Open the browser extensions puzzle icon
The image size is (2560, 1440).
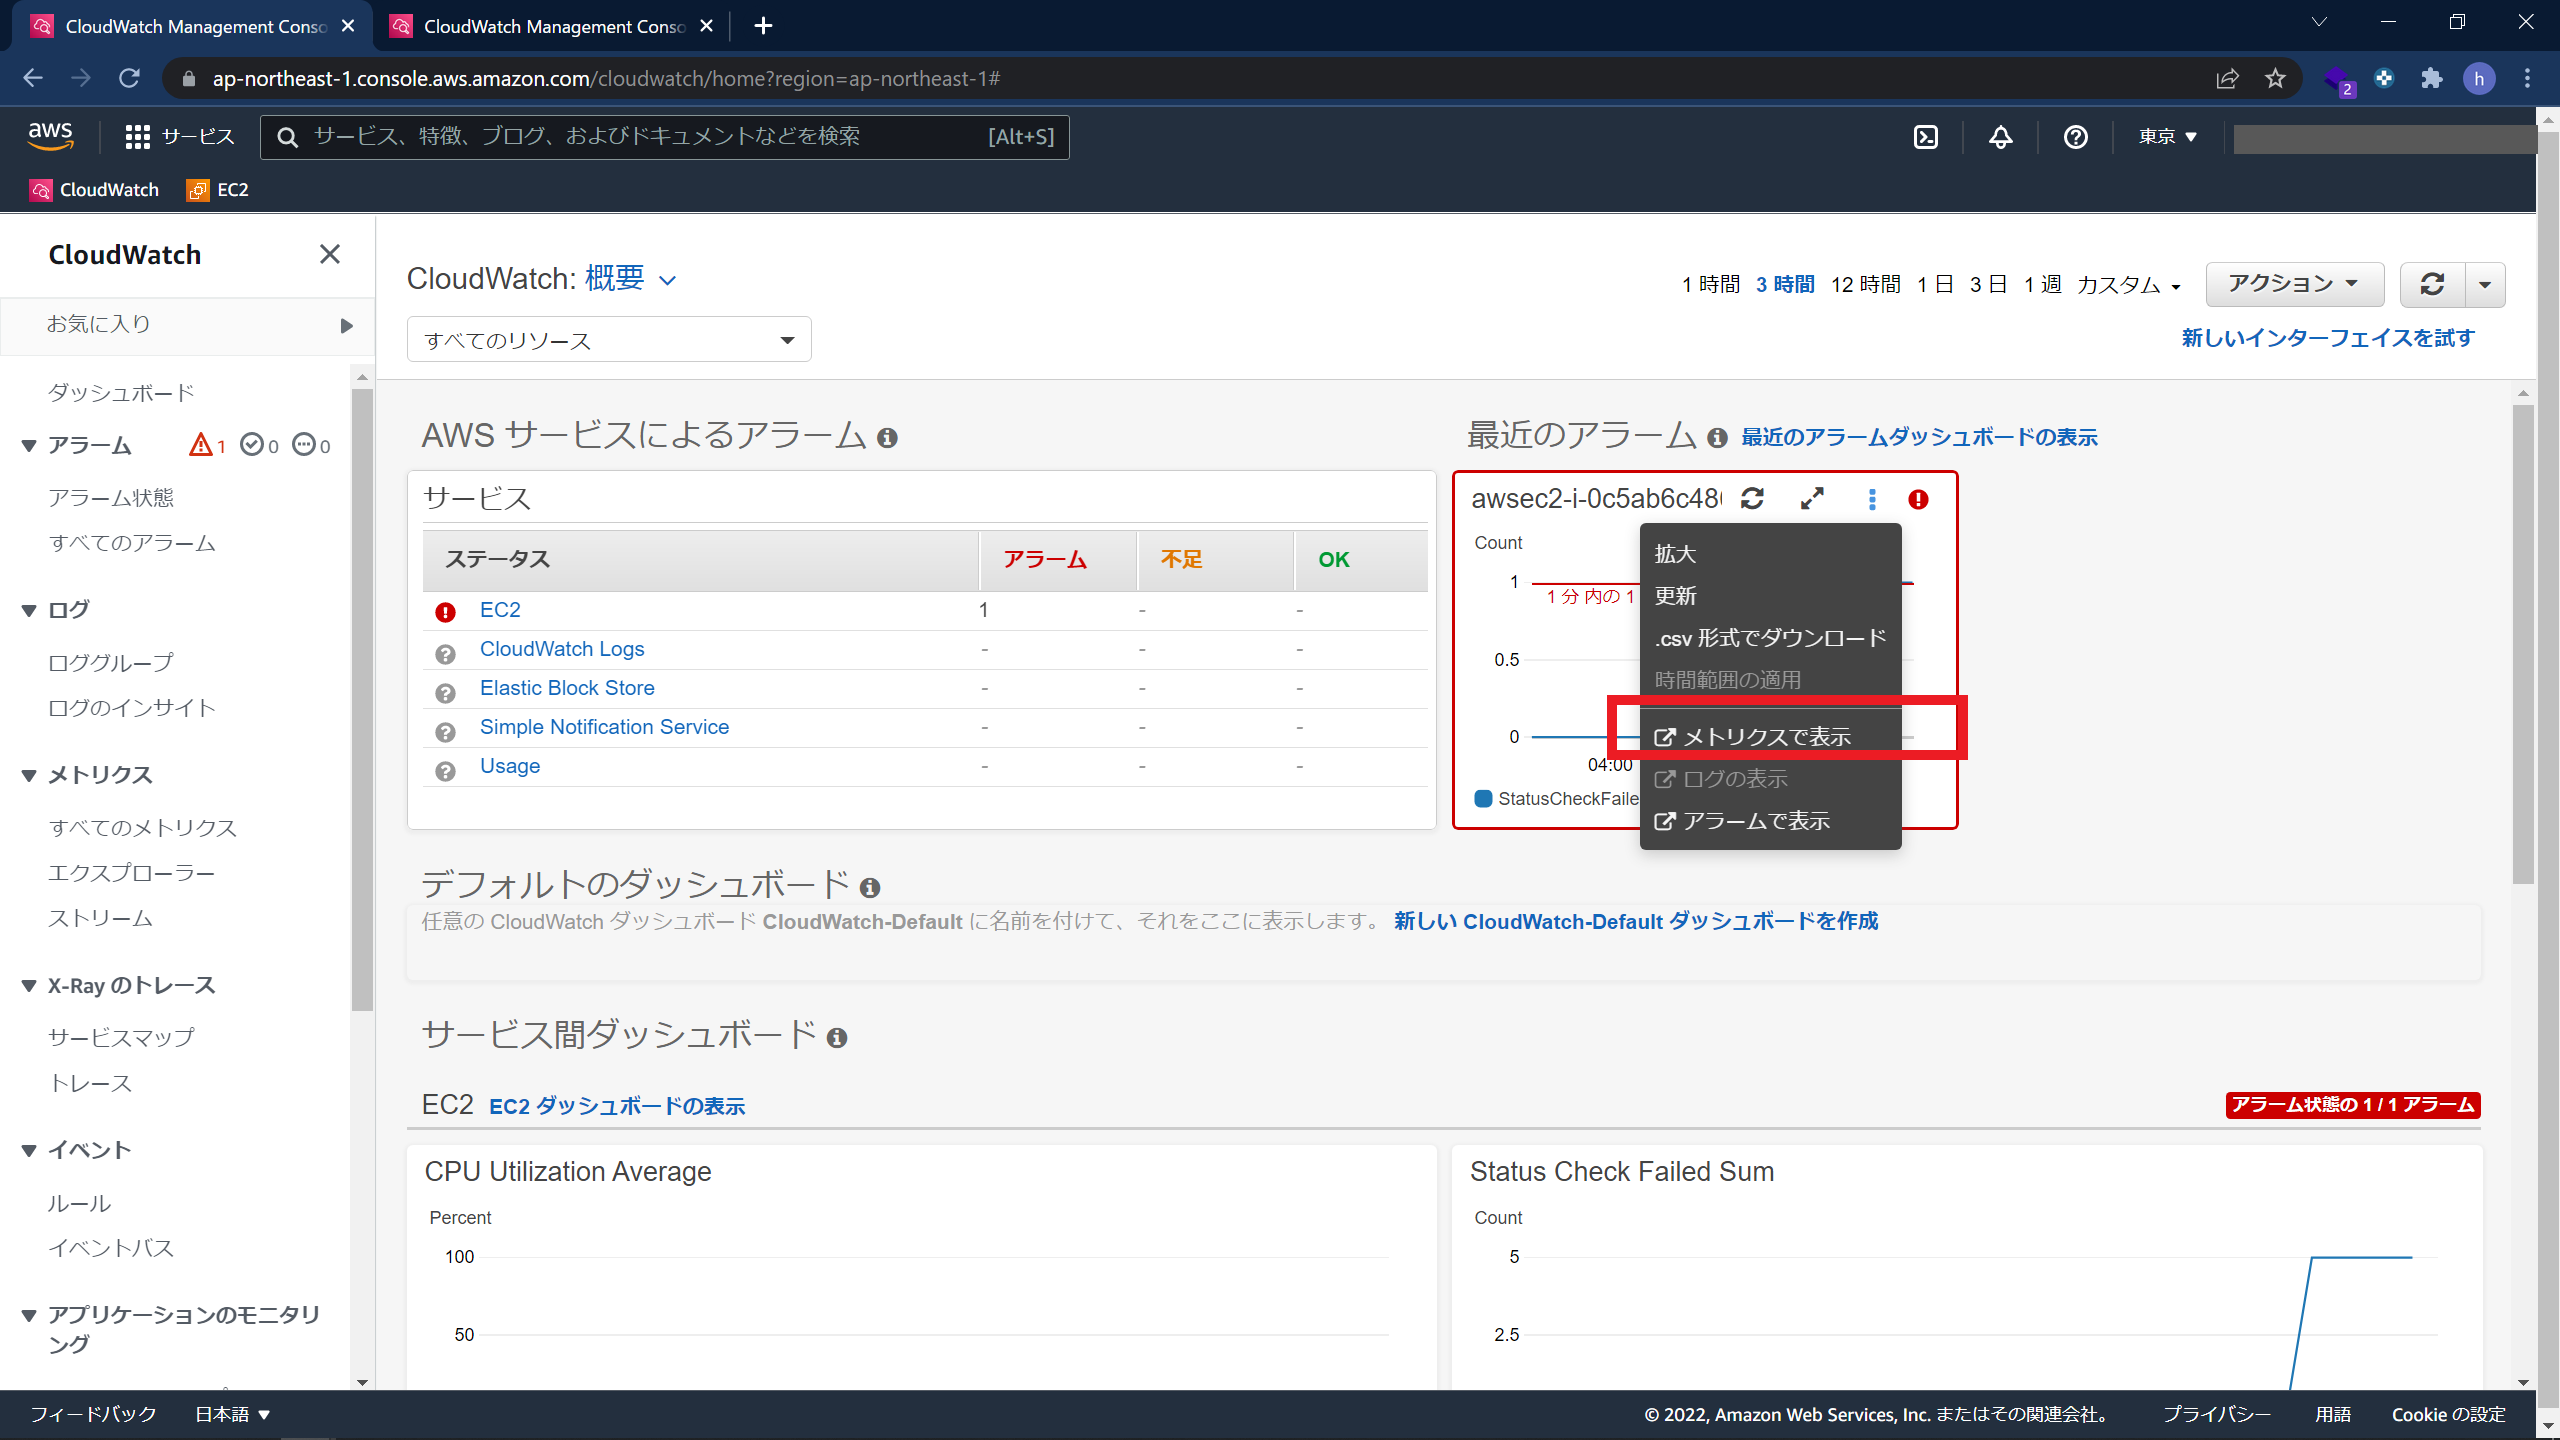pos(2432,78)
